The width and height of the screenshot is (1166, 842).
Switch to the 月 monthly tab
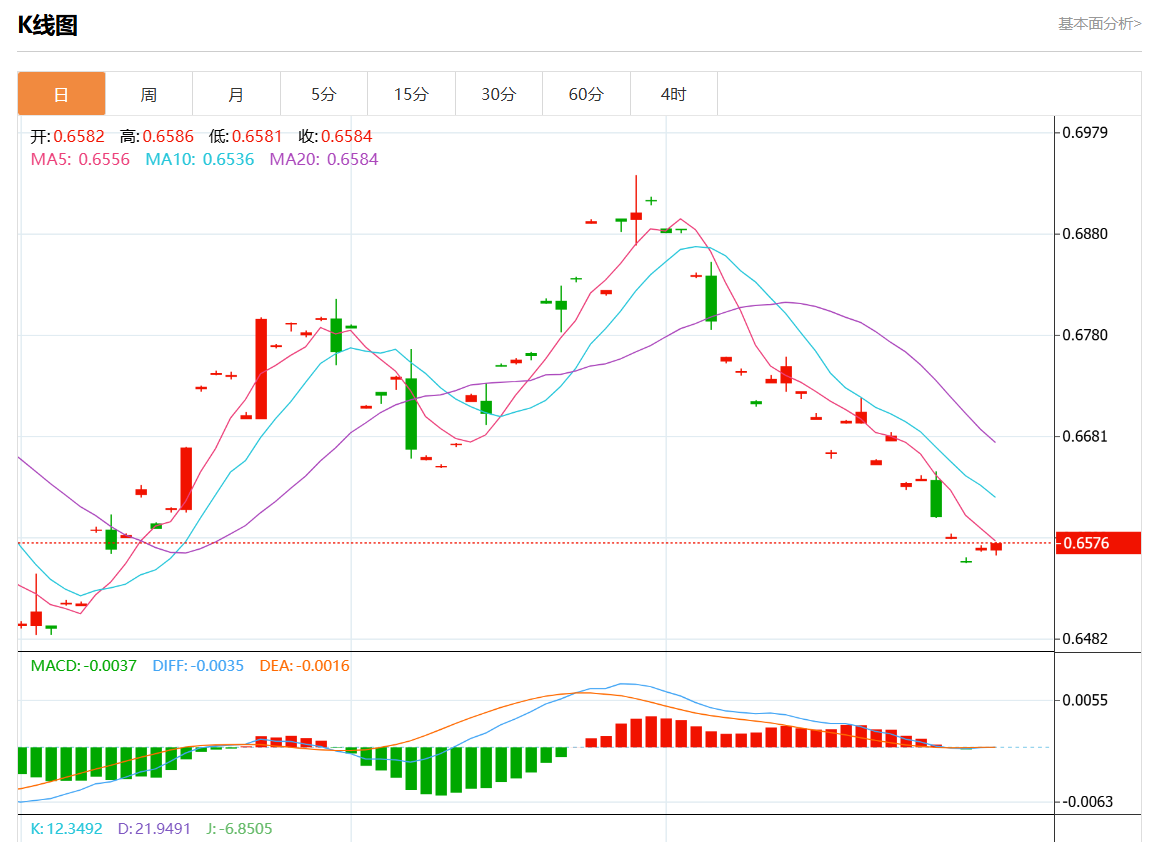coord(236,94)
